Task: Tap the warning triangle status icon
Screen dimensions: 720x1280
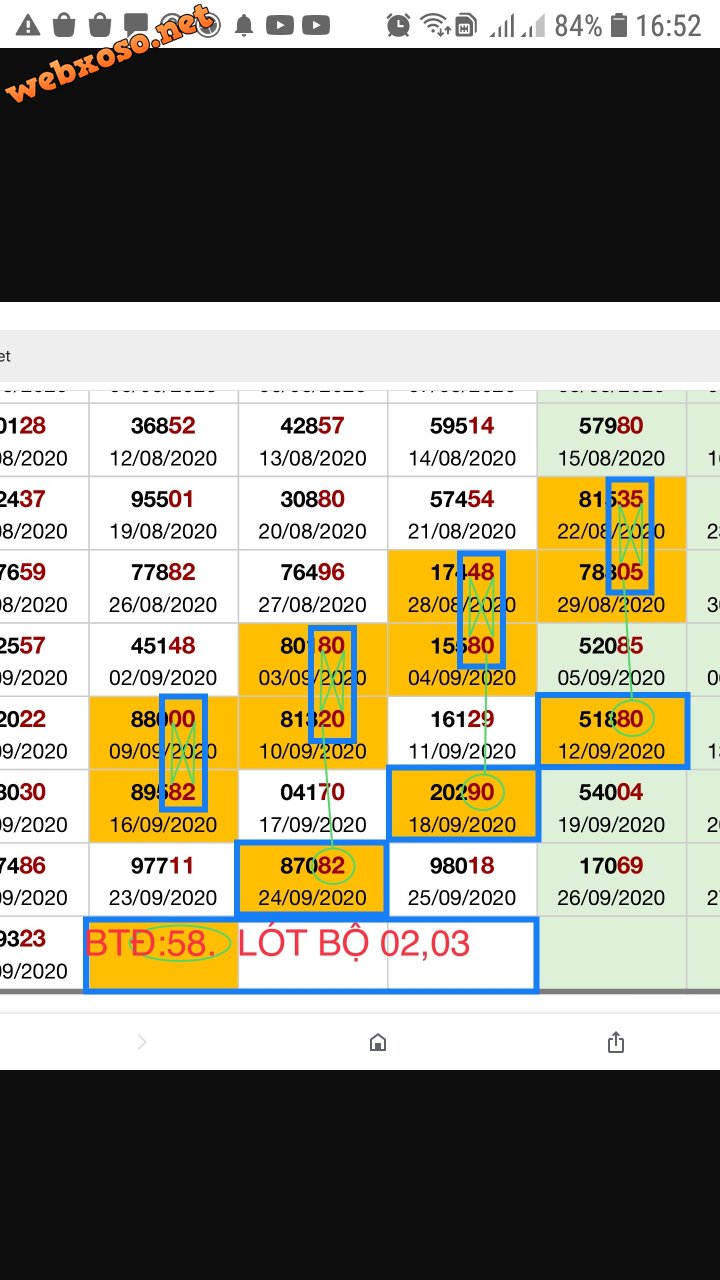Action: click(28, 25)
